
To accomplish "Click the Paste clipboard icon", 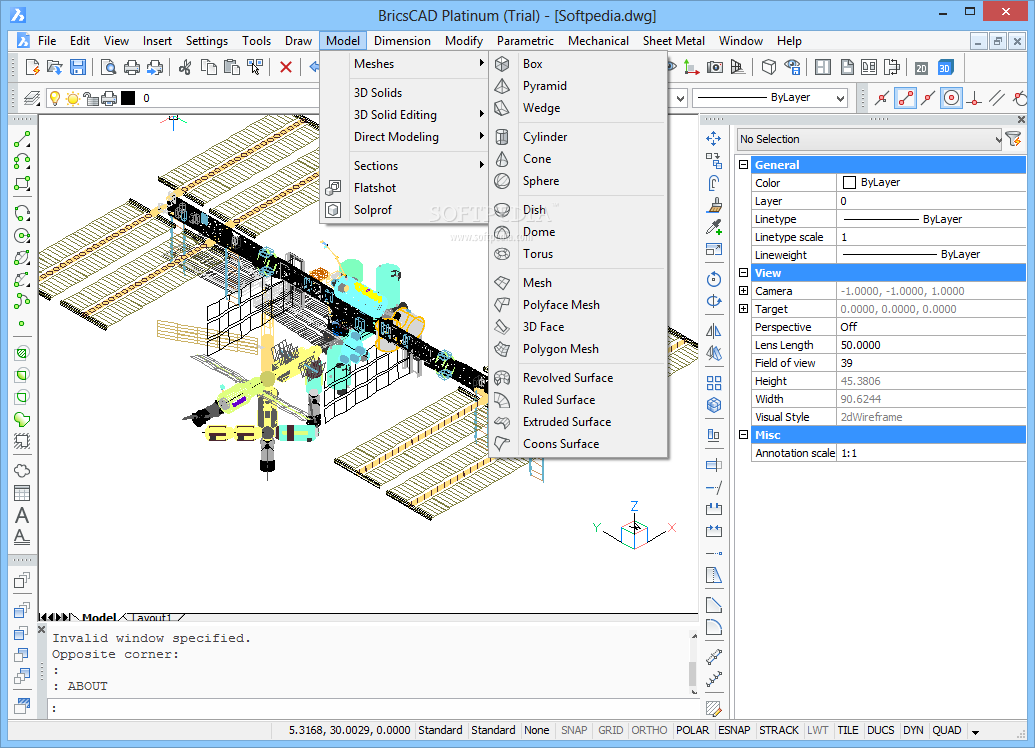I will 232,67.
